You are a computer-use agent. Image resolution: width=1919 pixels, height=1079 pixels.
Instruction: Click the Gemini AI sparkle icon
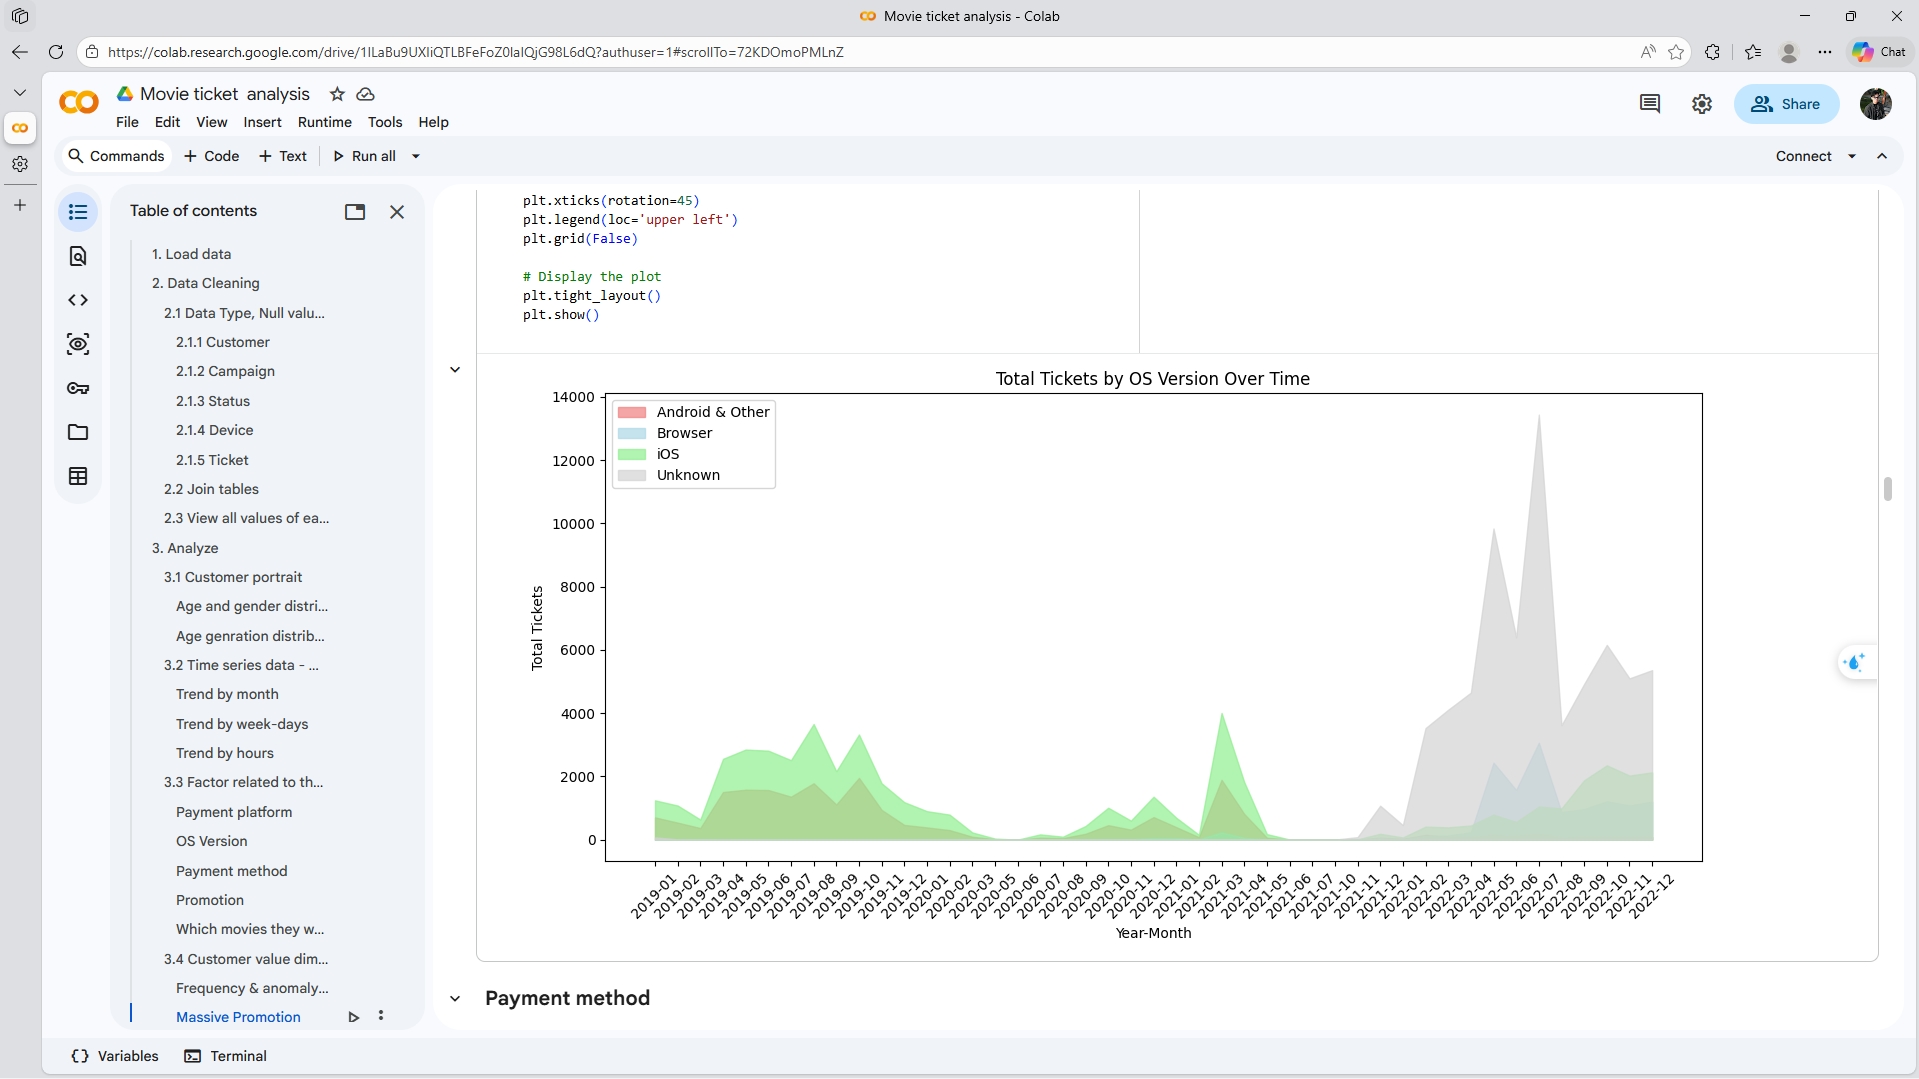click(x=1855, y=662)
